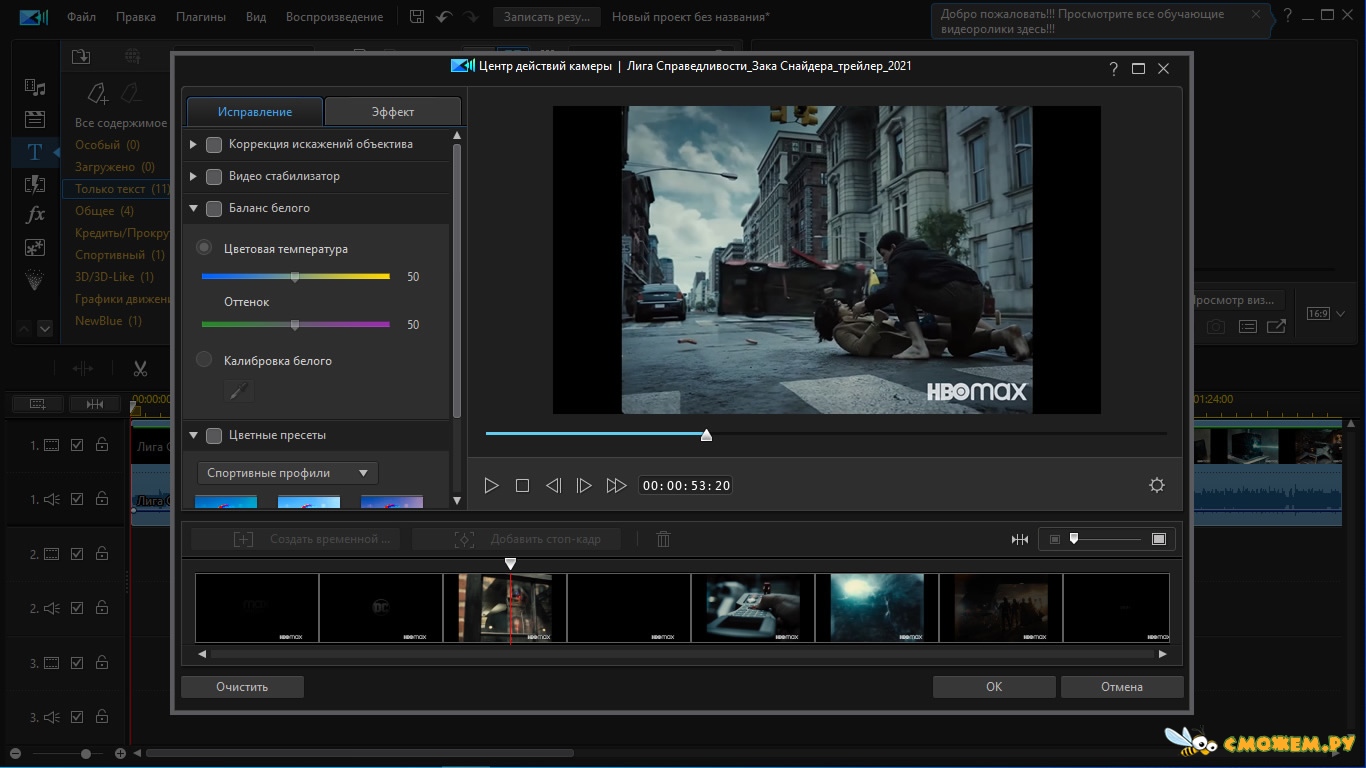Viewport: 1366px width, 768px height.
Task: Fast forward the preview
Action: [616, 485]
